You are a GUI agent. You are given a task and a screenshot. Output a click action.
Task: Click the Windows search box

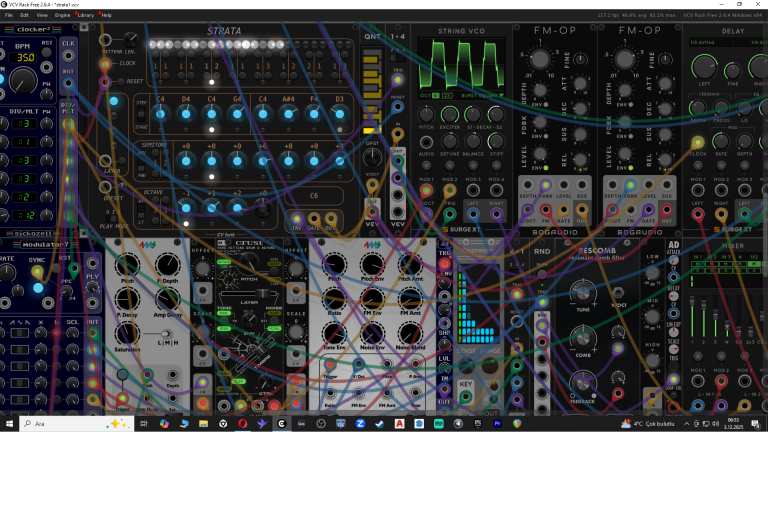tap(76, 424)
